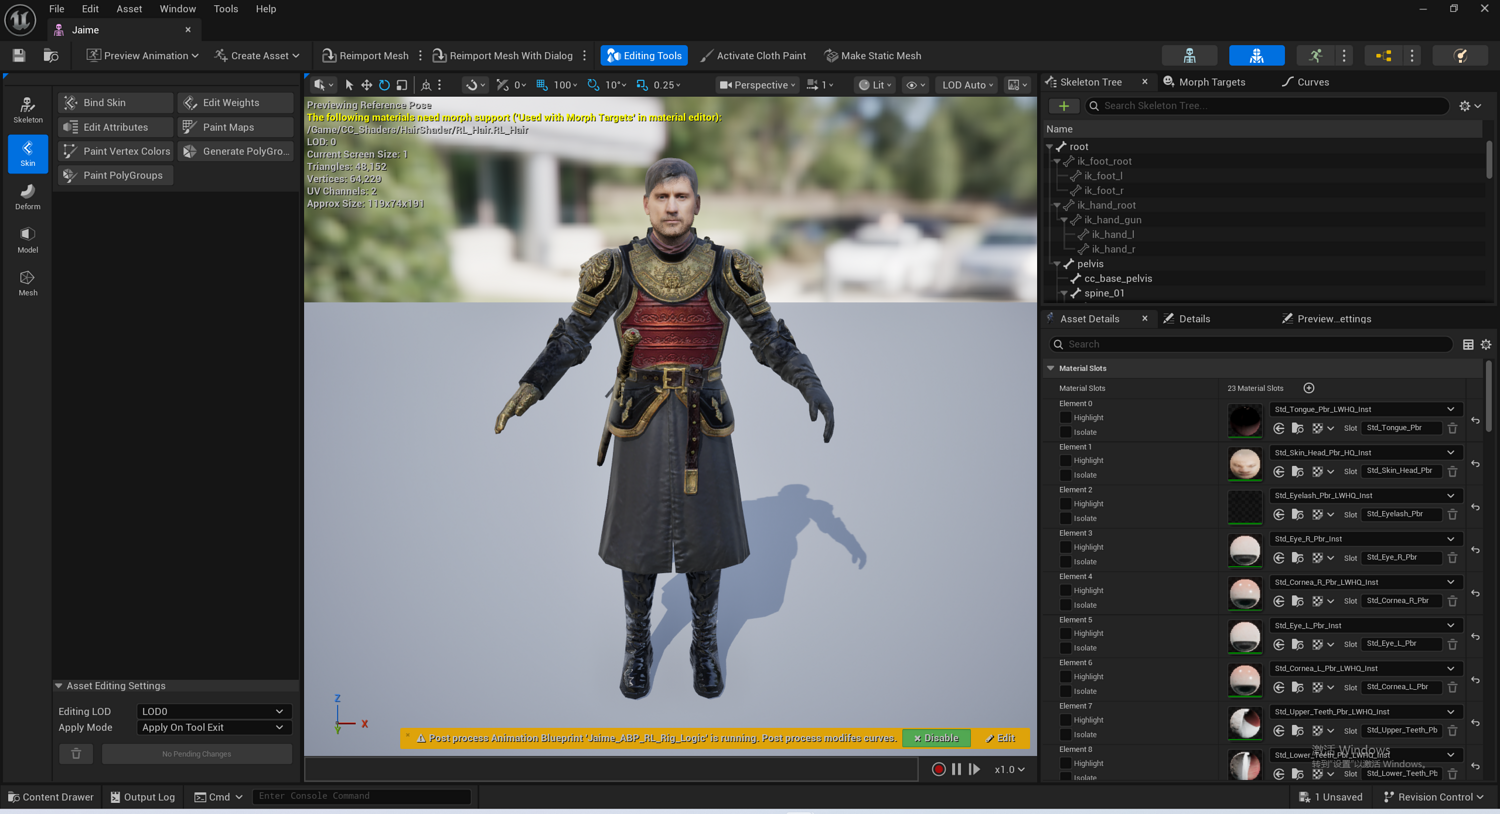
Task: Activate the scale gizmo in viewport toolbar
Action: tap(402, 85)
